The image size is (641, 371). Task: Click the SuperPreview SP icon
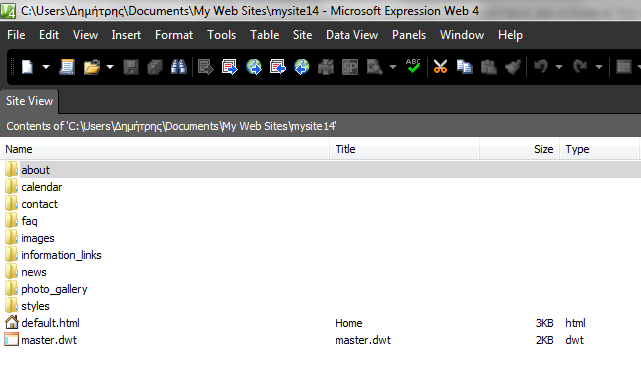(x=350, y=67)
